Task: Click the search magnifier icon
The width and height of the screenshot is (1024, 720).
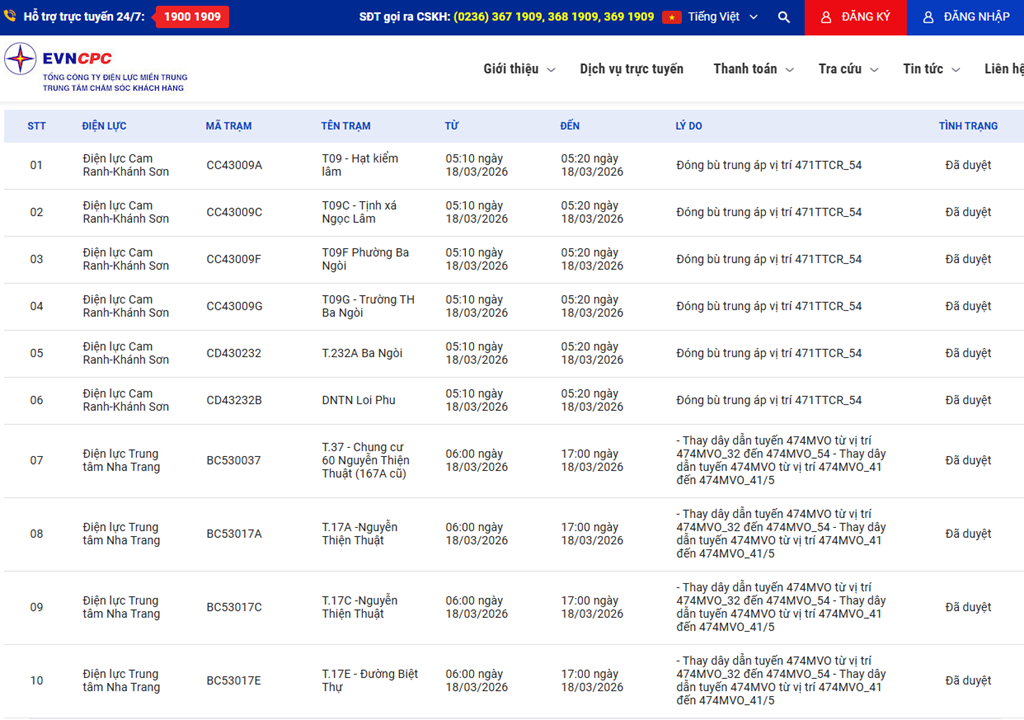Action: tap(784, 17)
